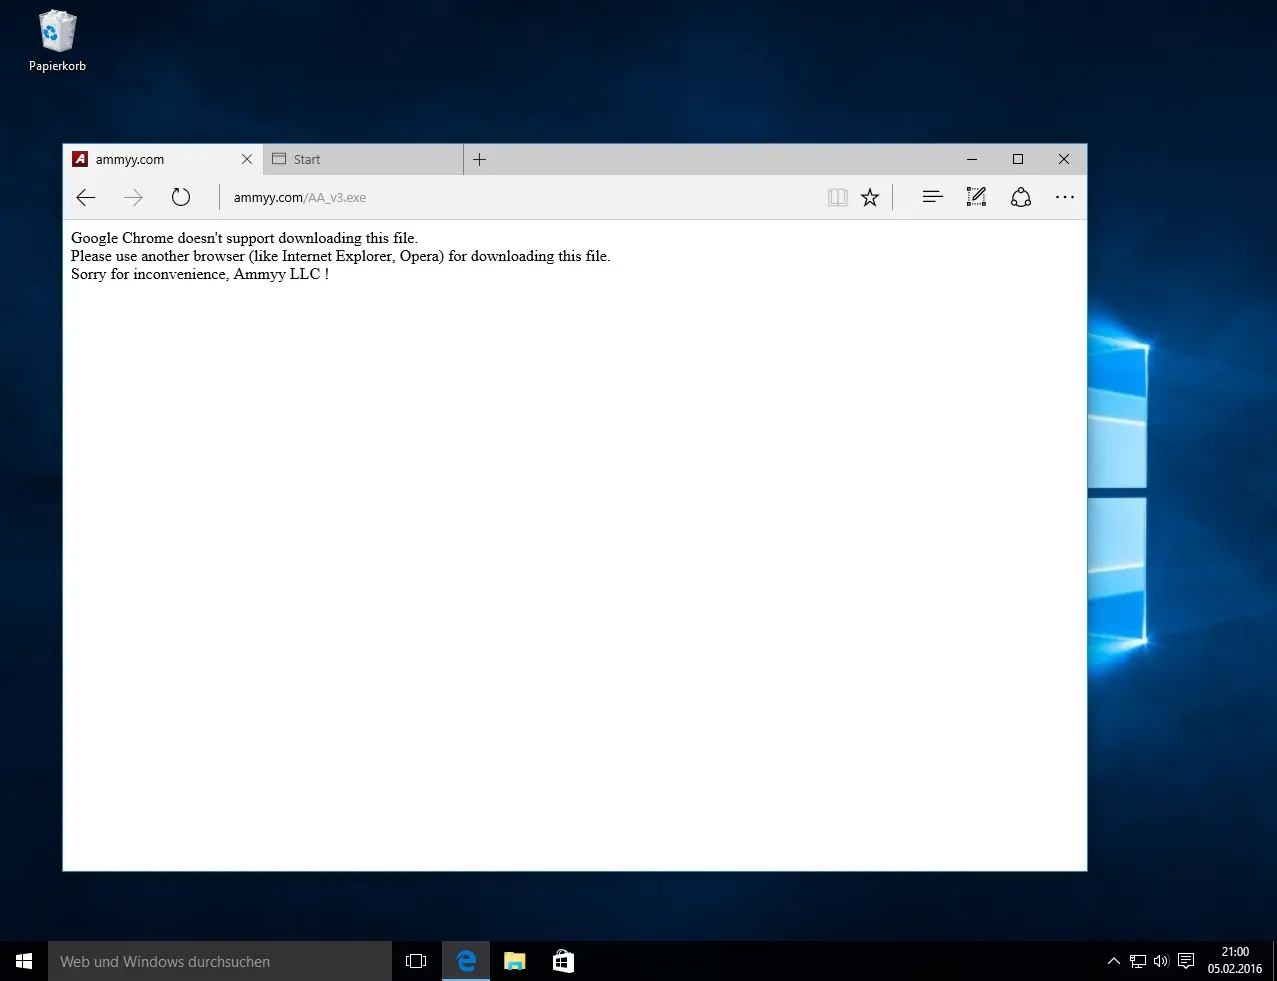Screen dimensions: 1277x981
Task: Open the Hub three-lines icon
Action: click(x=932, y=198)
